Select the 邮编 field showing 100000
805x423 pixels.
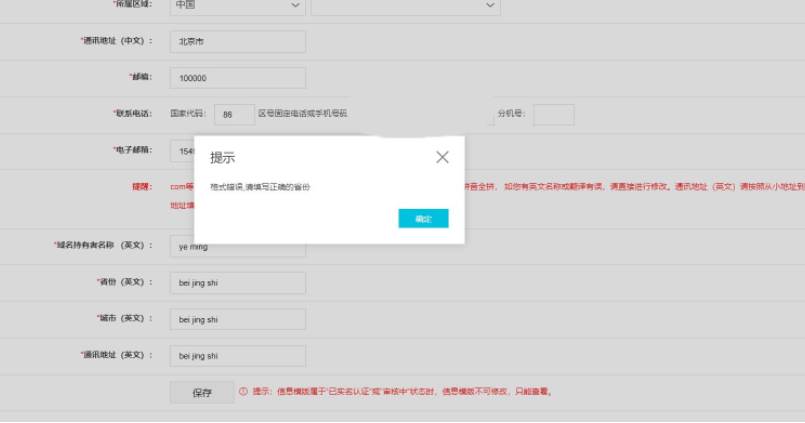coord(237,78)
